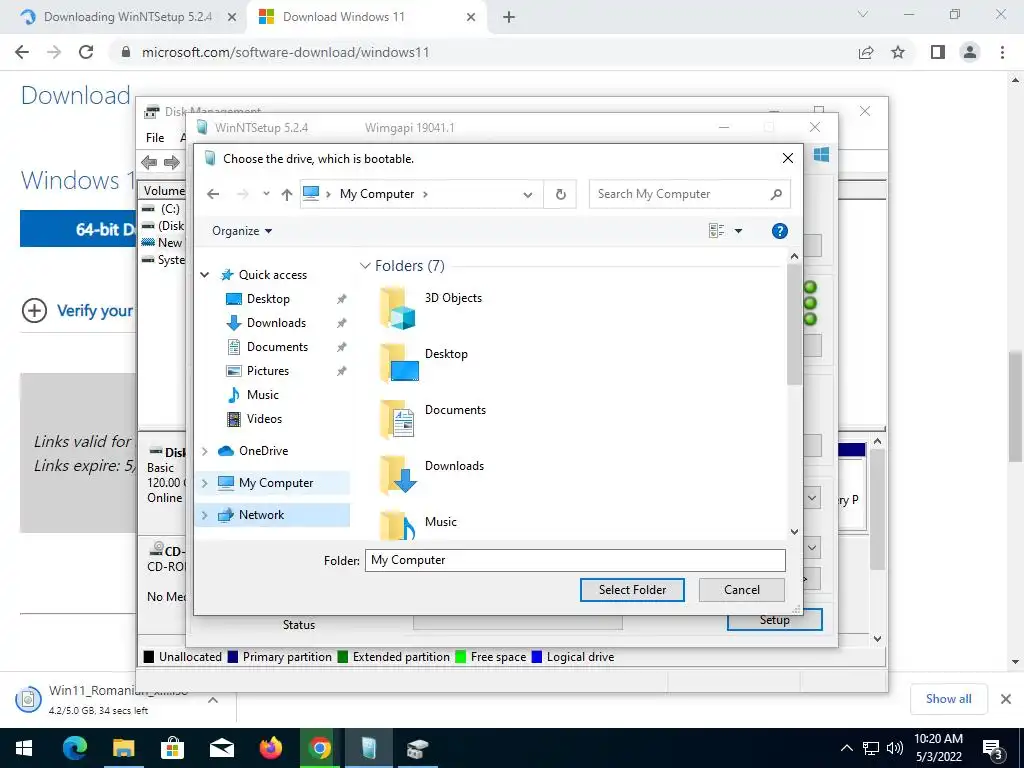Click the Windows logo icon in WinNTSetup
Viewport: 1024px width, 768px height.
tap(822, 155)
